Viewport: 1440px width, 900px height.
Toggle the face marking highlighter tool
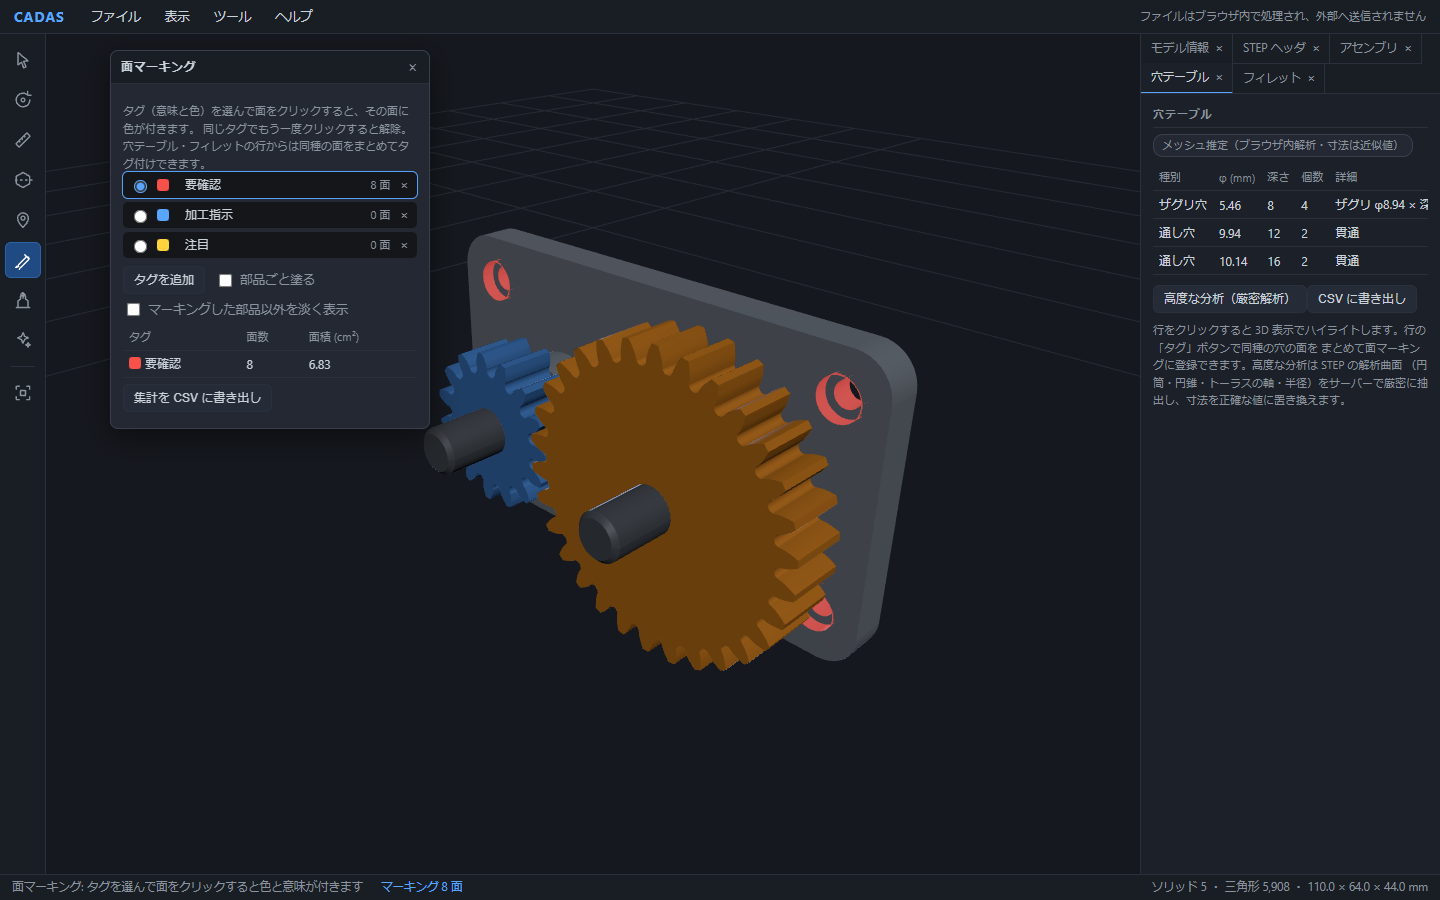23,260
